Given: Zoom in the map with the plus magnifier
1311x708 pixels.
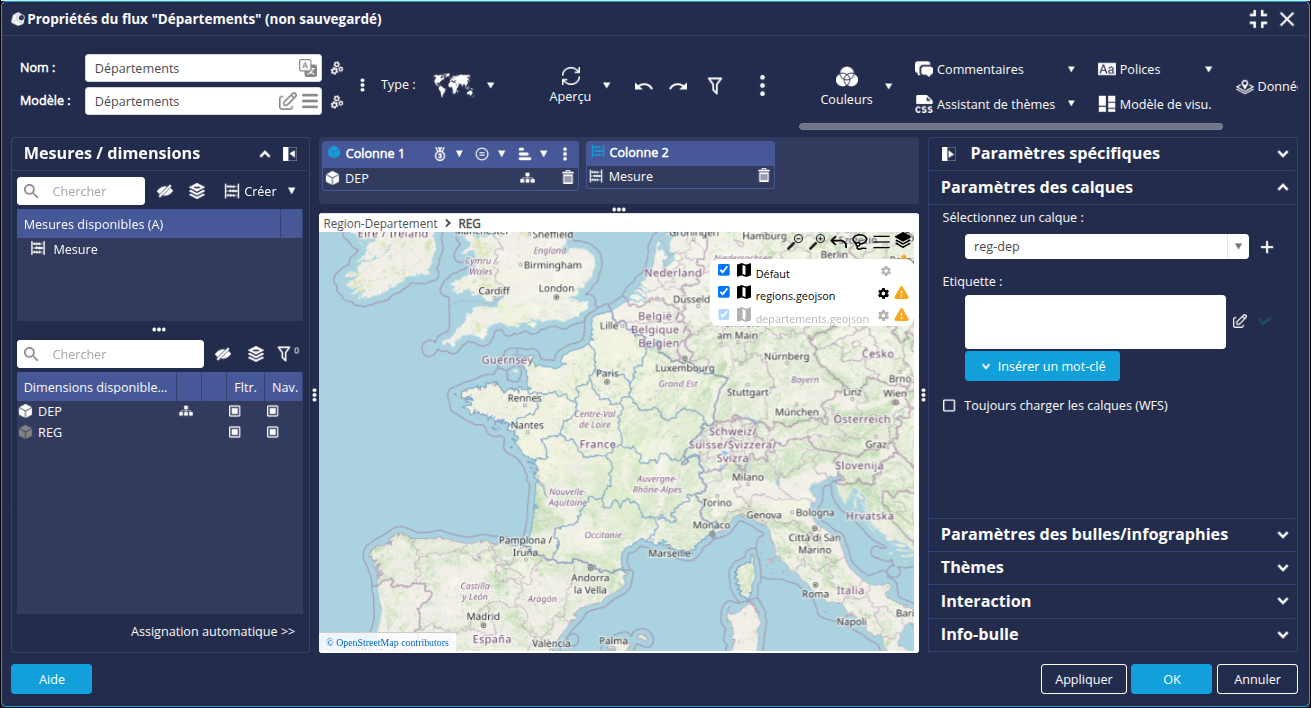Looking at the screenshot, I should pos(817,241).
